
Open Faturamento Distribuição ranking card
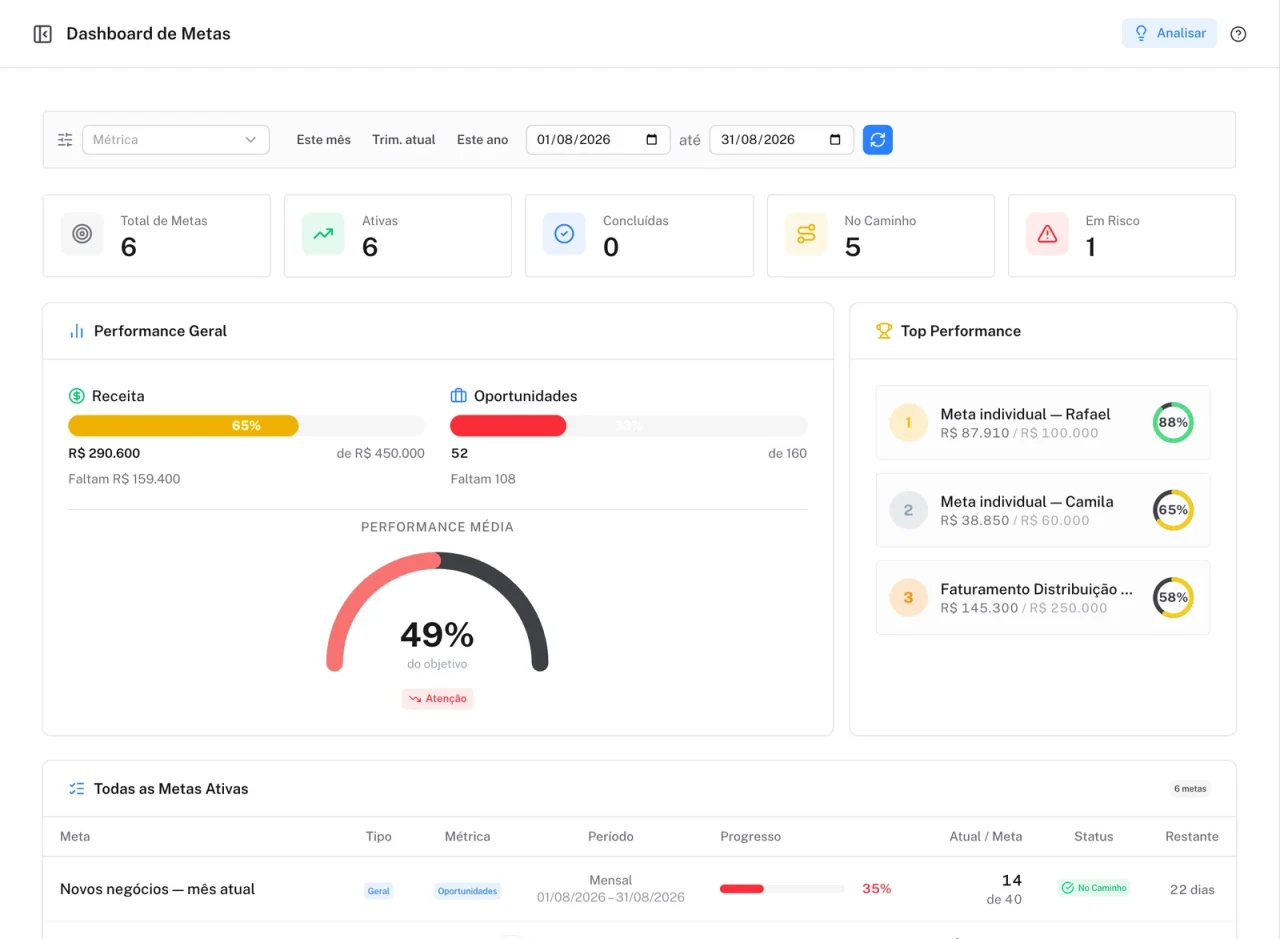(1043, 598)
